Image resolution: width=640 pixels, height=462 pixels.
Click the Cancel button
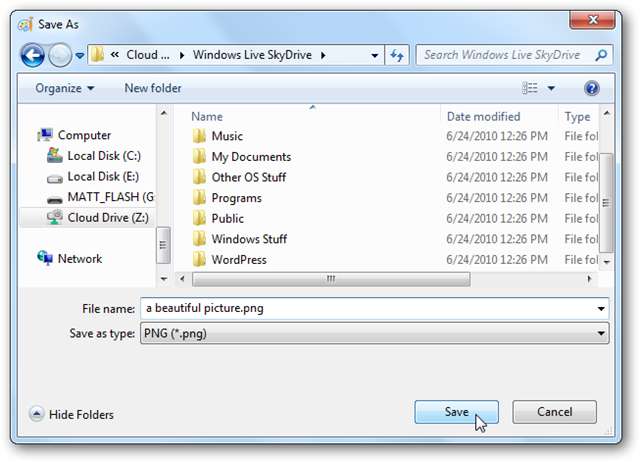coord(554,412)
